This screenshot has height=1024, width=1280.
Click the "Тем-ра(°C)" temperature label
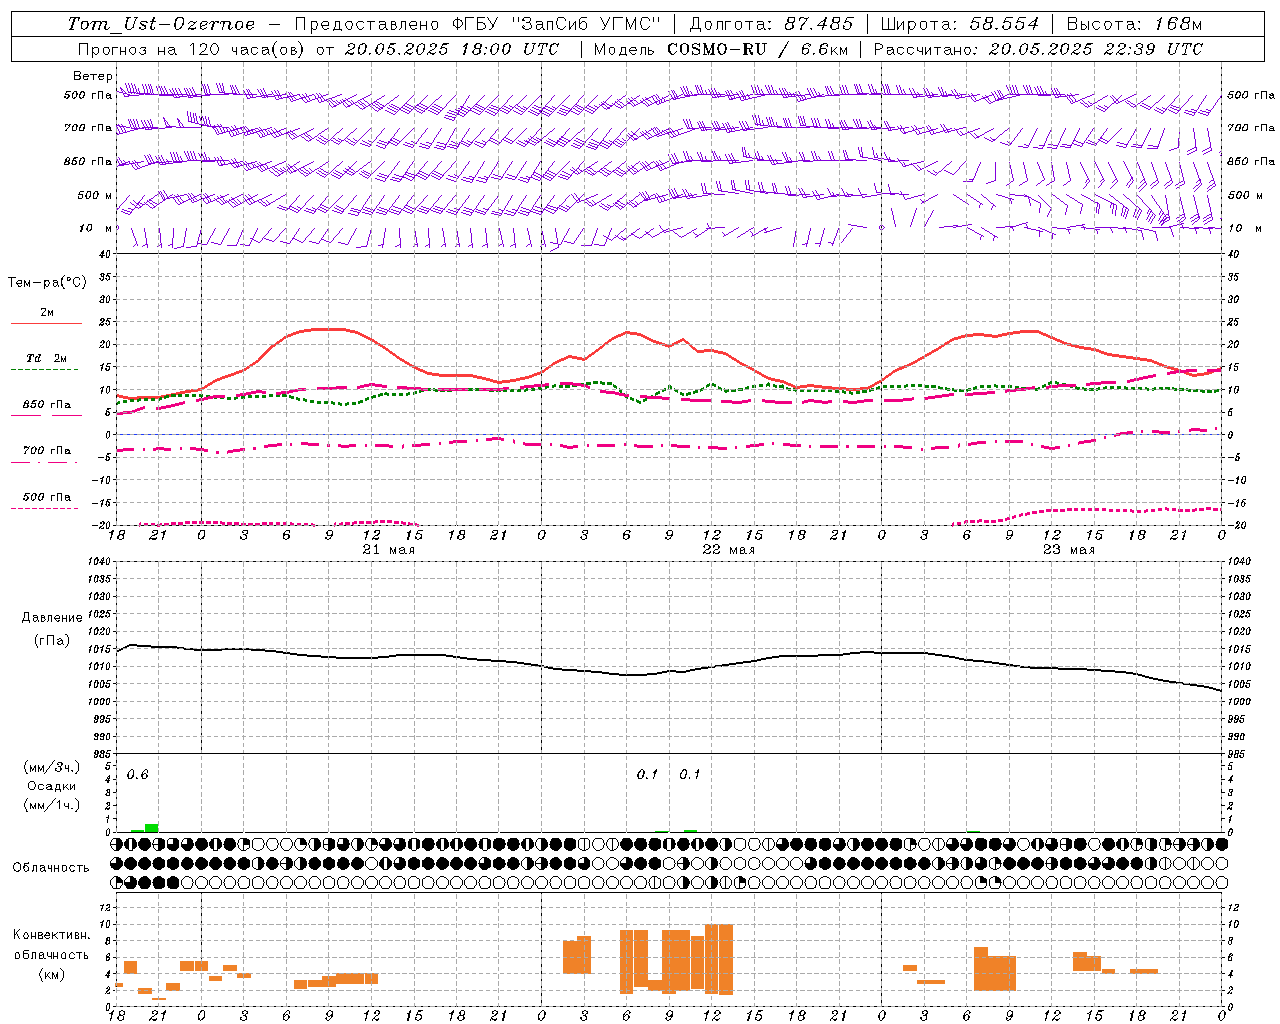point(47,283)
